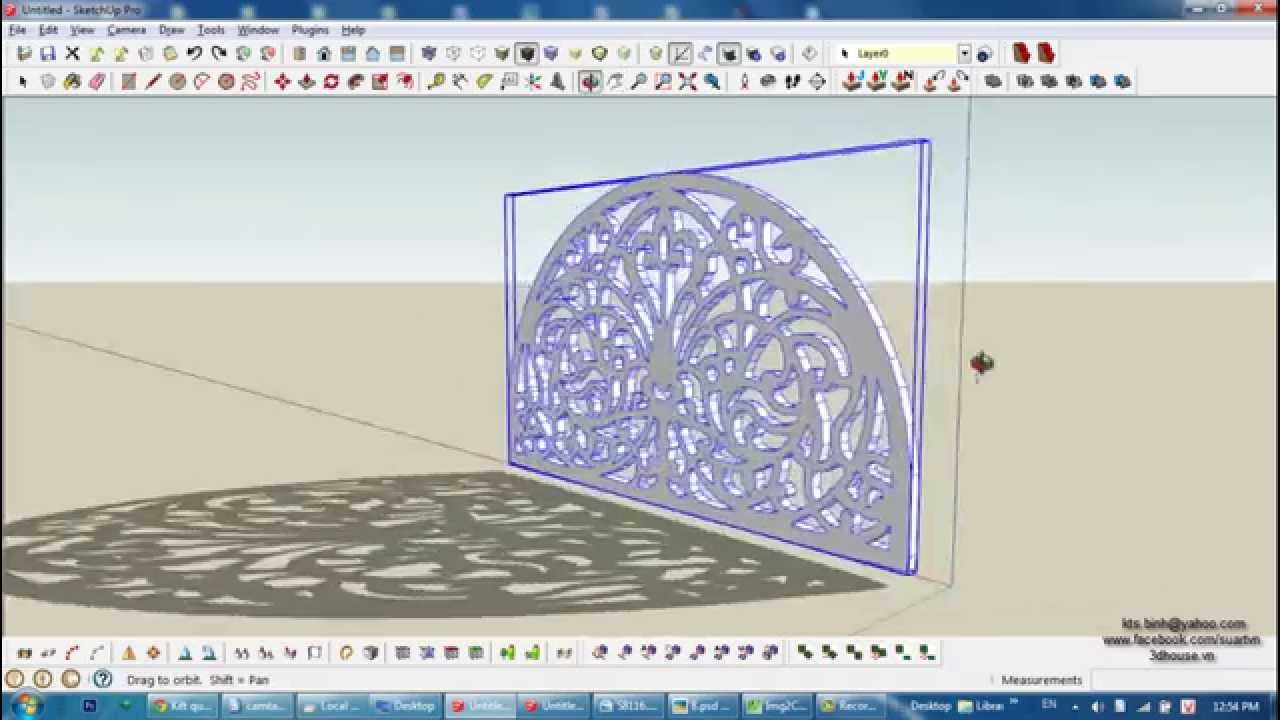Switch to Top view house icon
The image size is (1280, 720).
click(x=323, y=54)
